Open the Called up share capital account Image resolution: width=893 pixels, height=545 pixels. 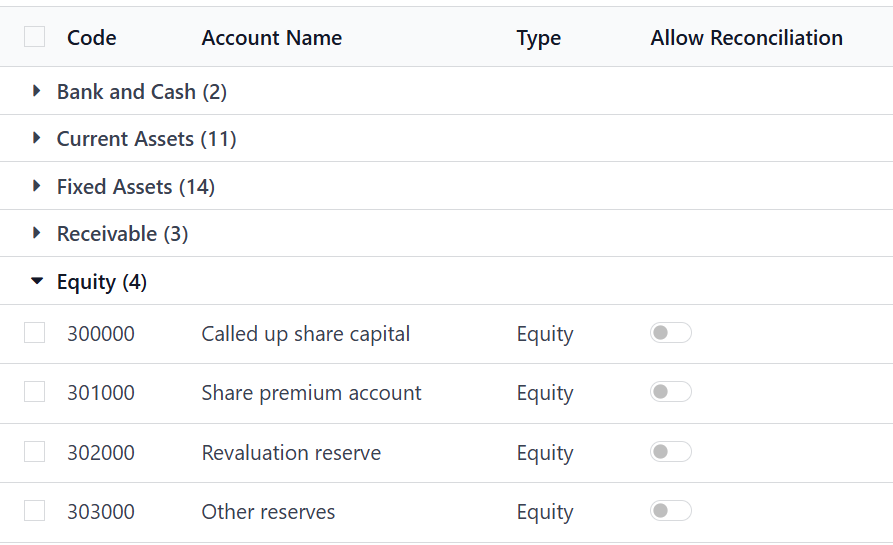(306, 334)
